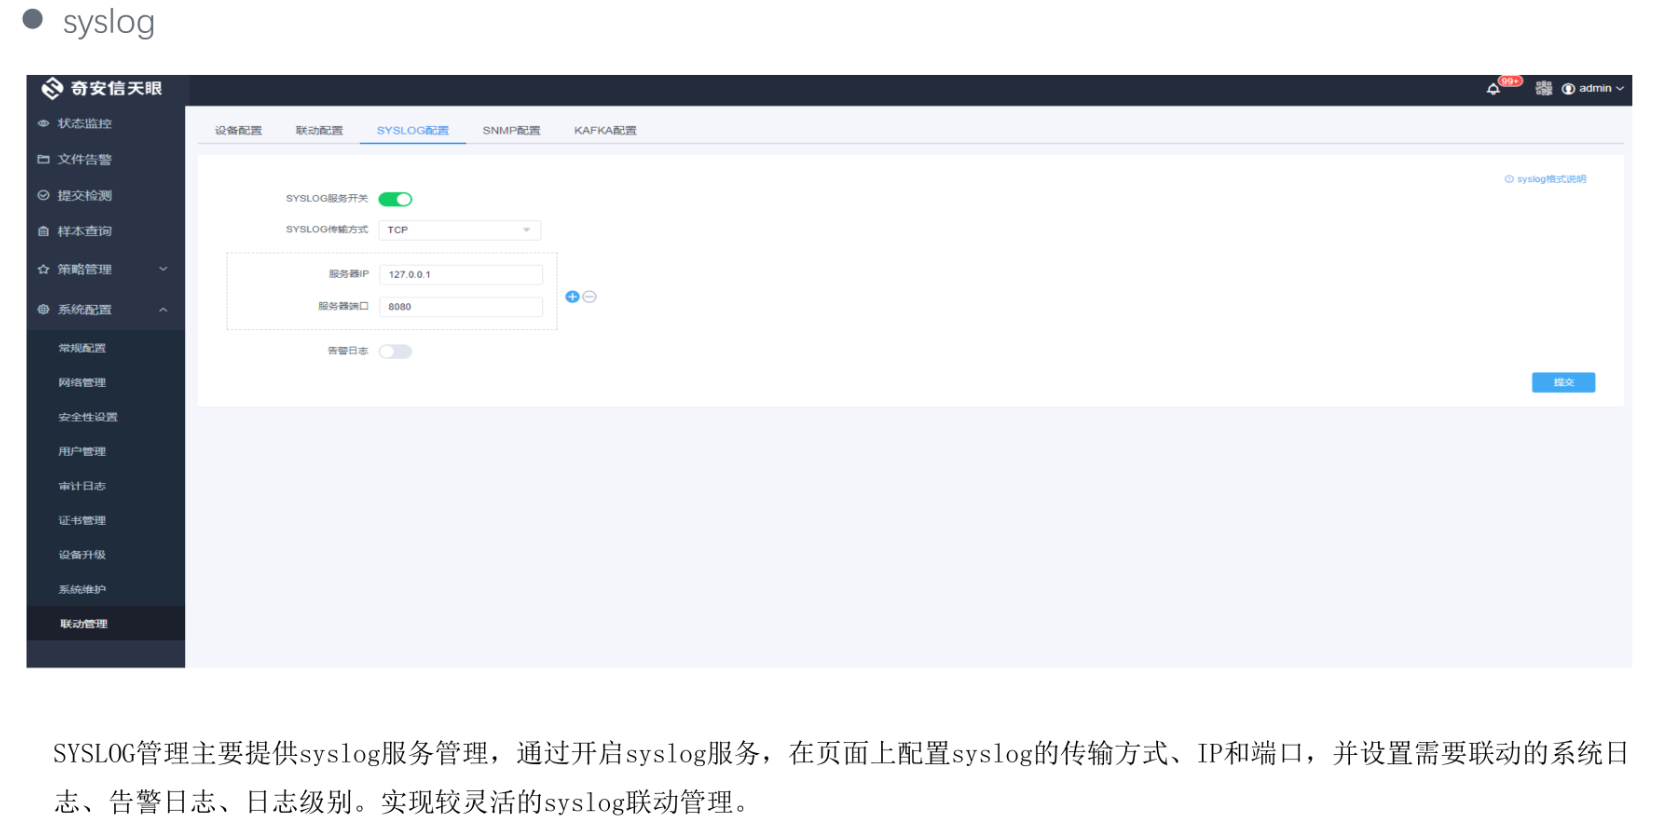Click the blue 提交 submit button
The image size is (1671, 823).
pyautogui.click(x=1563, y=383)
